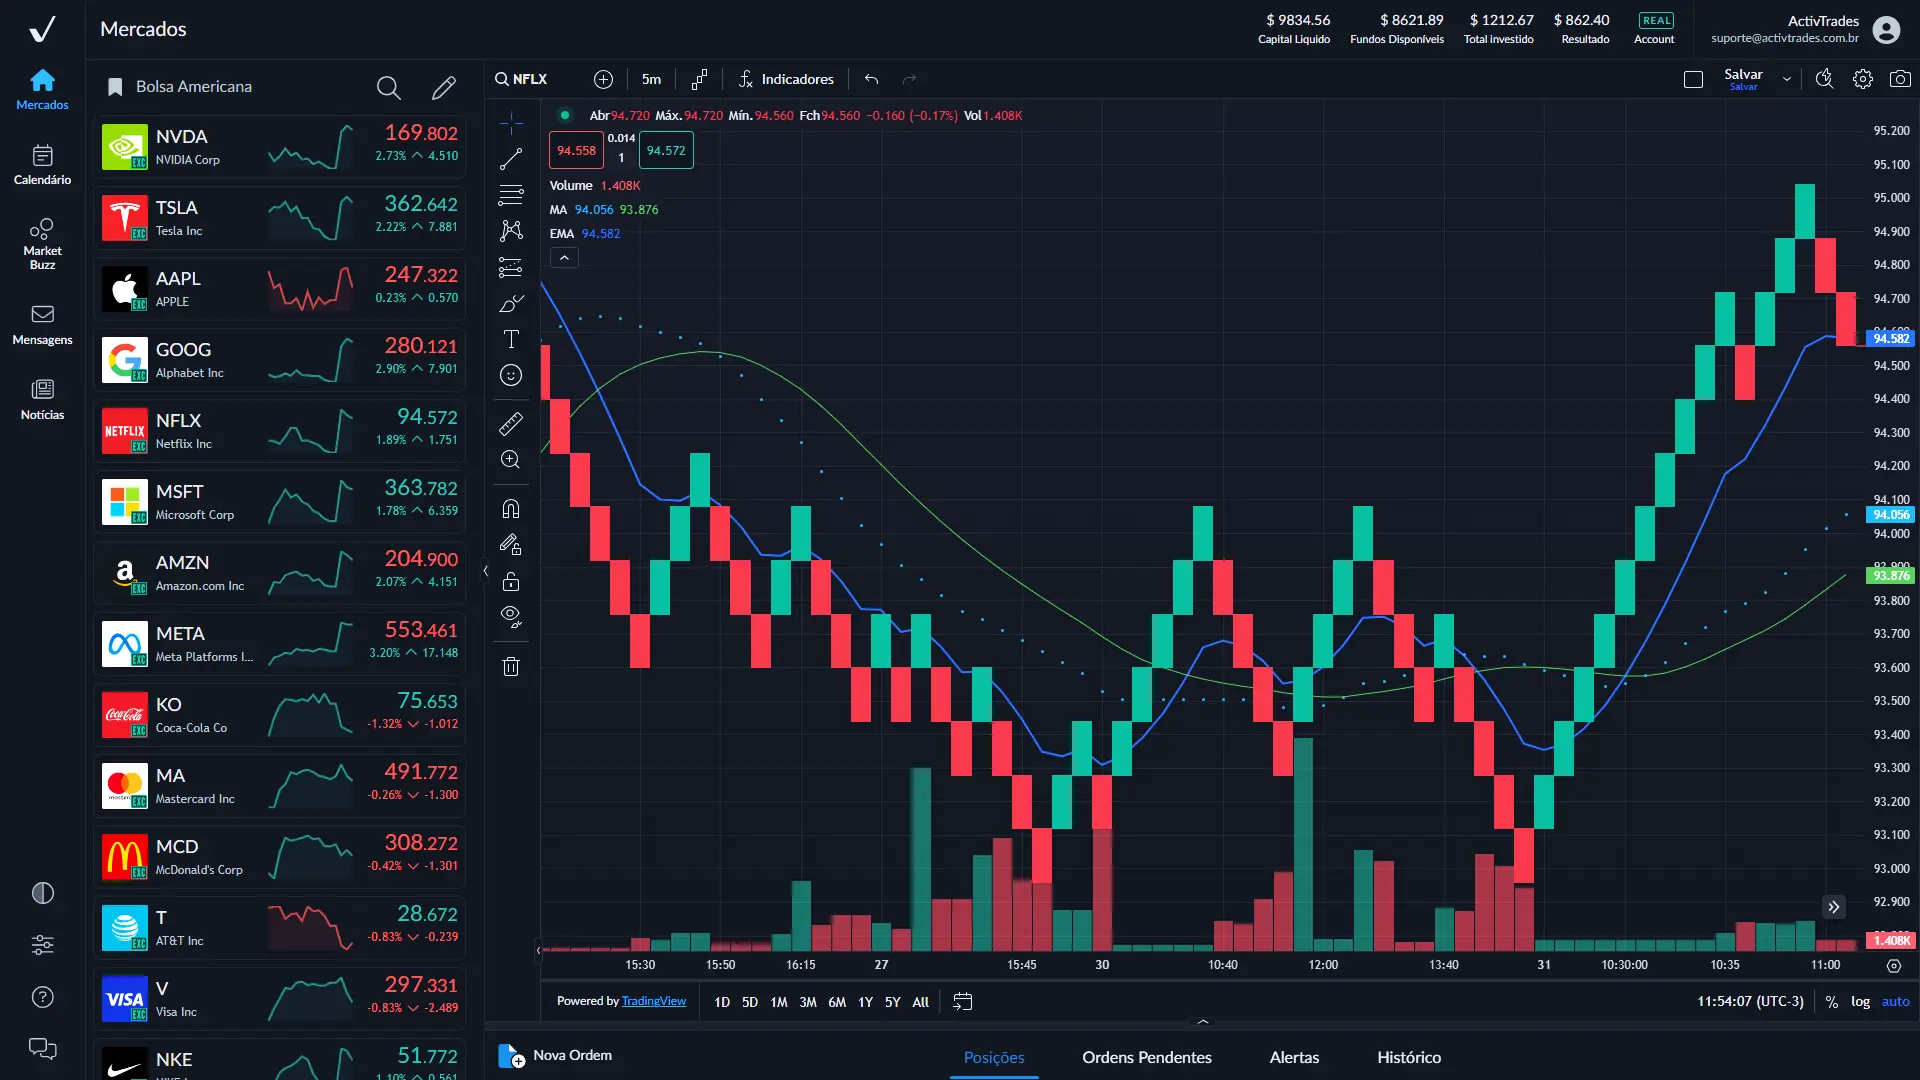Select the zoom in tool
The width and height of the screenshot is (1920, 1080).
[x=511, y=460]
